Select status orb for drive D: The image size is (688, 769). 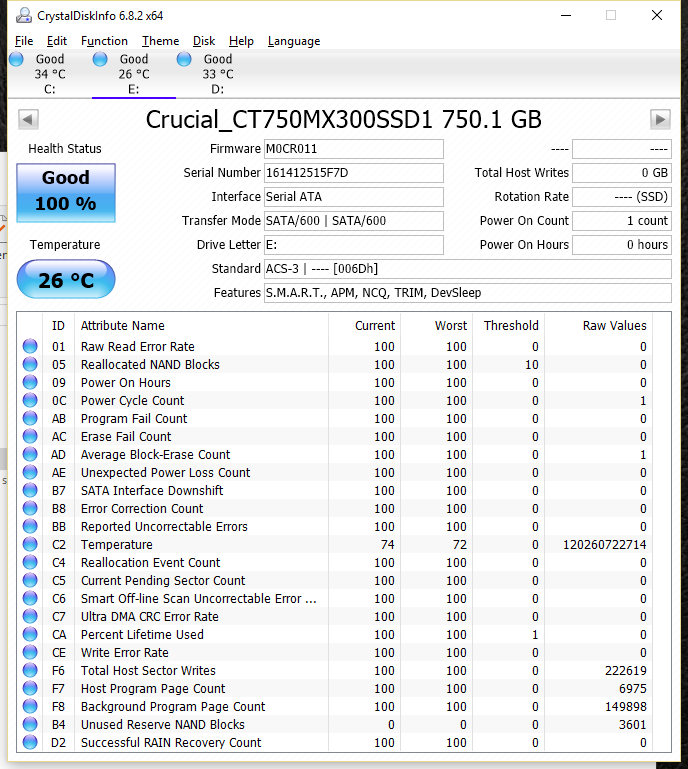184,59
